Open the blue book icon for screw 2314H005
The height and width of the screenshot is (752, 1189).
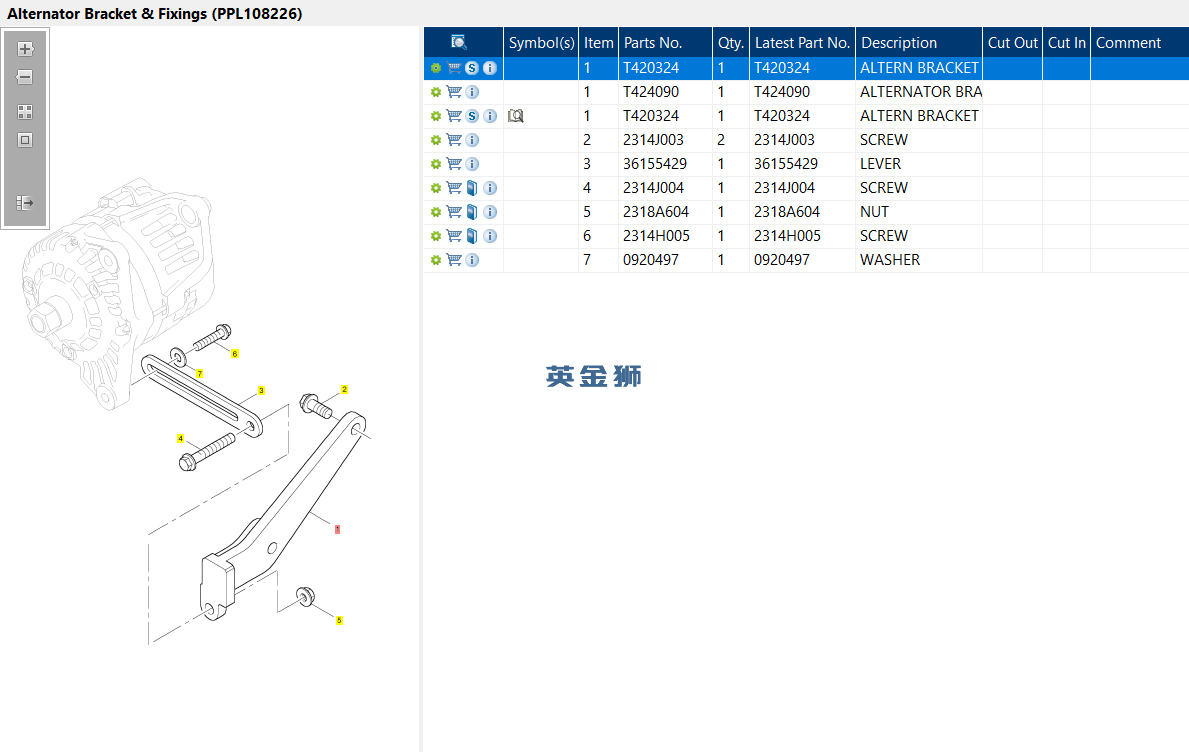472,237
